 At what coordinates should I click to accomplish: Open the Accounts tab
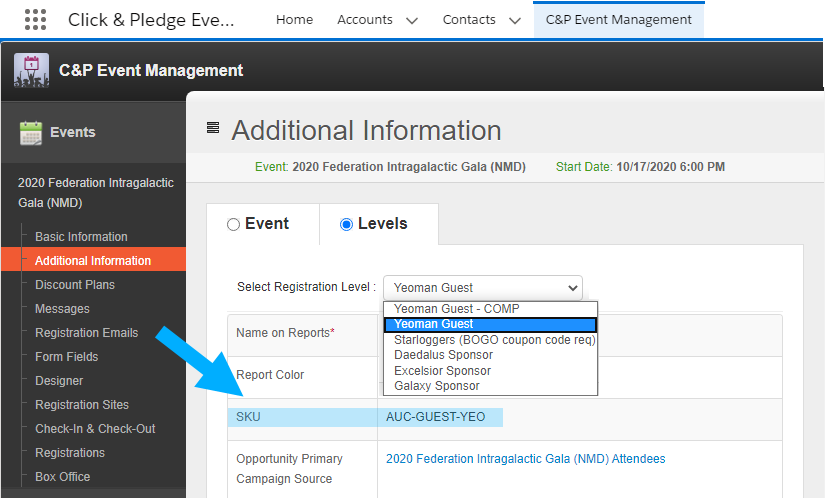coord(365,19)
